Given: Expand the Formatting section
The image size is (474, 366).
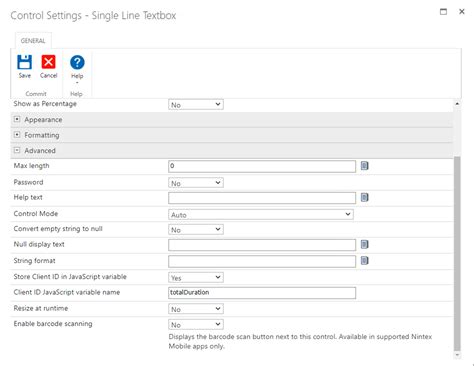Looking at the screenshot, I should (x=17, y=135).
